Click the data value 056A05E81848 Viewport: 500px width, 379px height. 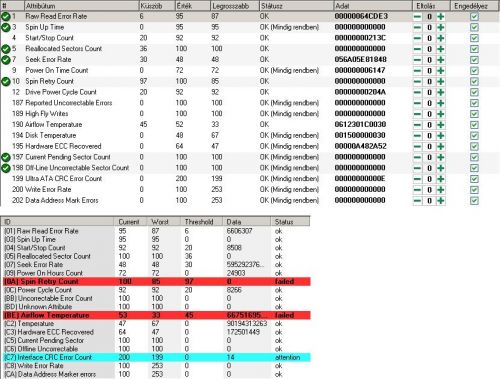point(360,60)
